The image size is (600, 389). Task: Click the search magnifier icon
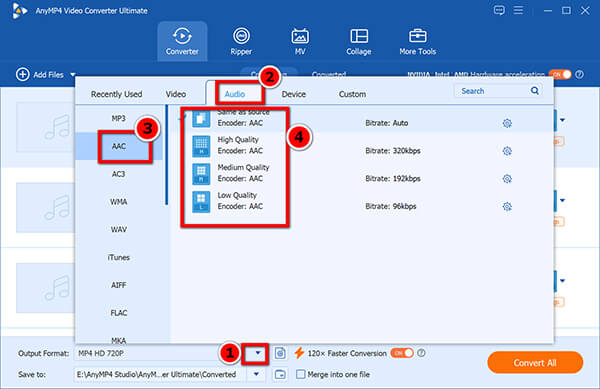click(x=535, y=91)
